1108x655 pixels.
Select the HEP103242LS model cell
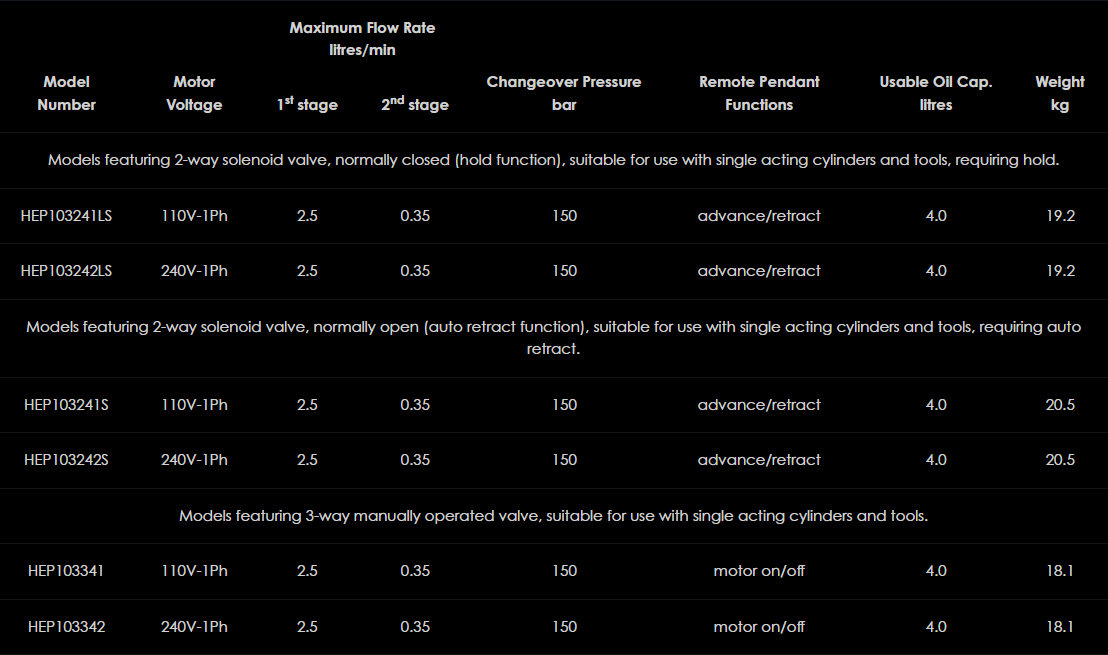coord(66,271)
